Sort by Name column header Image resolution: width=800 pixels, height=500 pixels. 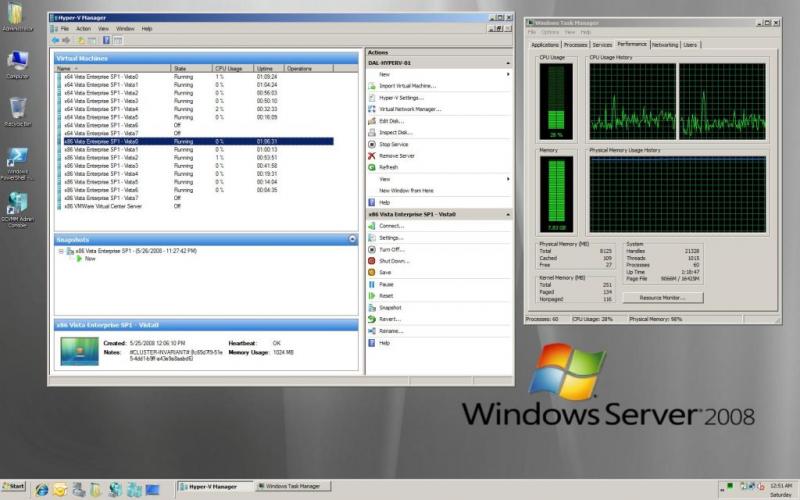point(113,68)
